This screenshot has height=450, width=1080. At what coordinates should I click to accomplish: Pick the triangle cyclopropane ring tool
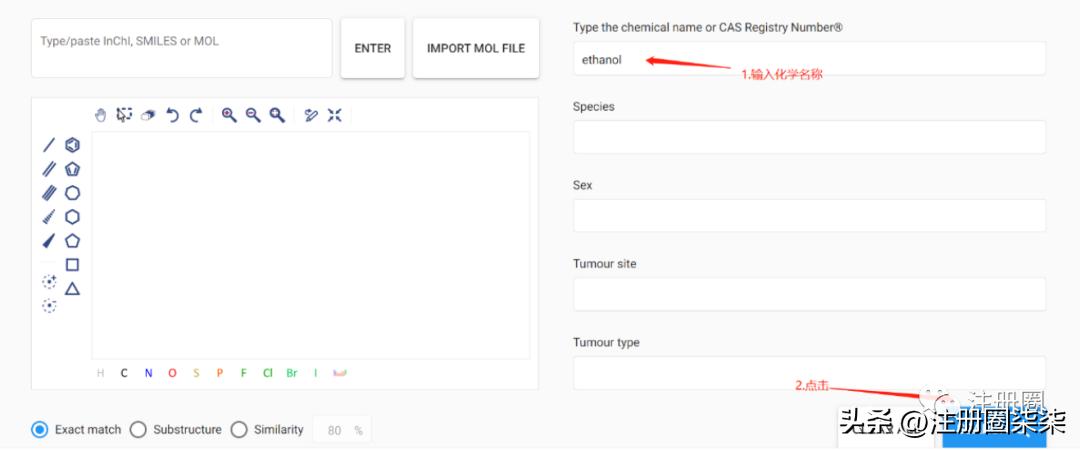[x=72, y=289]
